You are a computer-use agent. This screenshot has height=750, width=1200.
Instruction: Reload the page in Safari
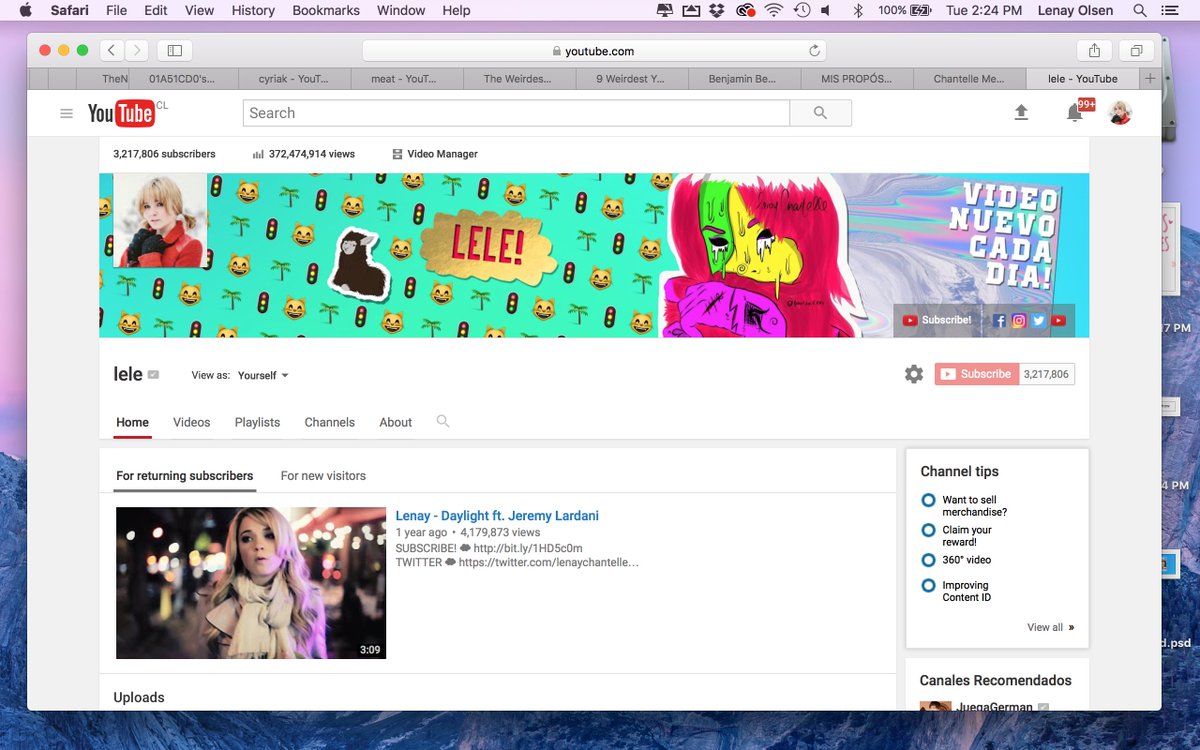point(814,51)
